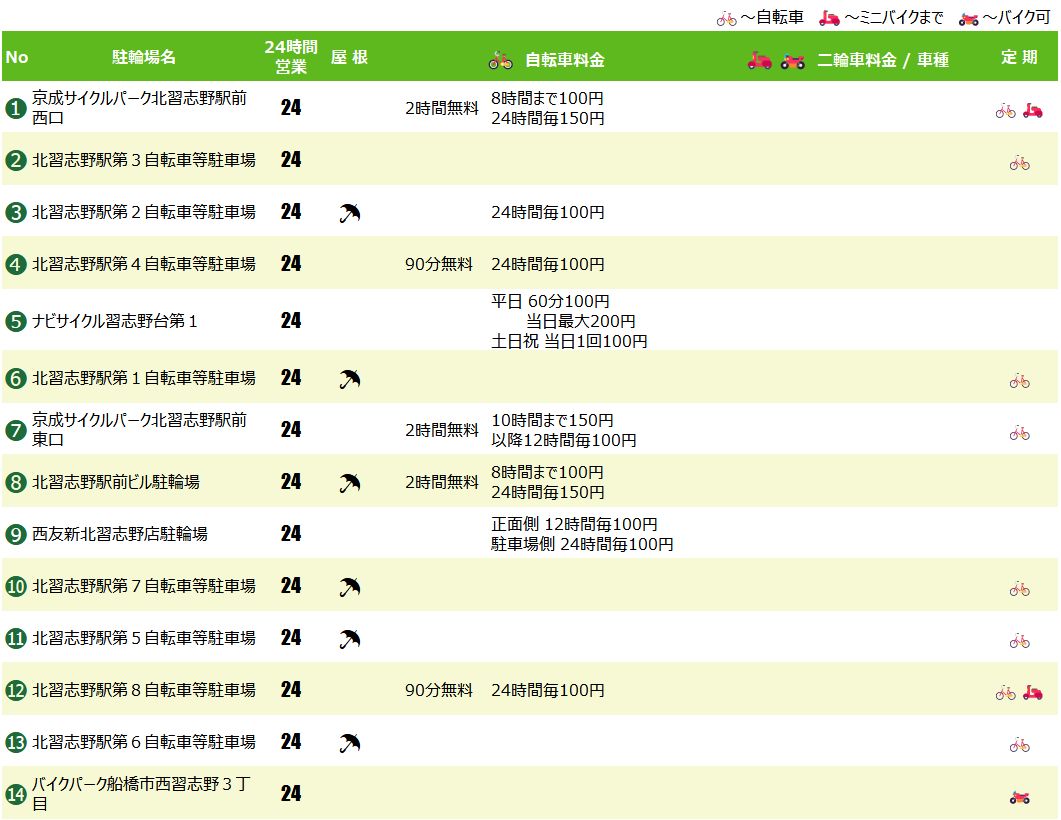The width and height of the screenshot is (1061, 820).
Task: Click the green bicycle icon in 自転車料金 header
Action: (x=501, y=60)
